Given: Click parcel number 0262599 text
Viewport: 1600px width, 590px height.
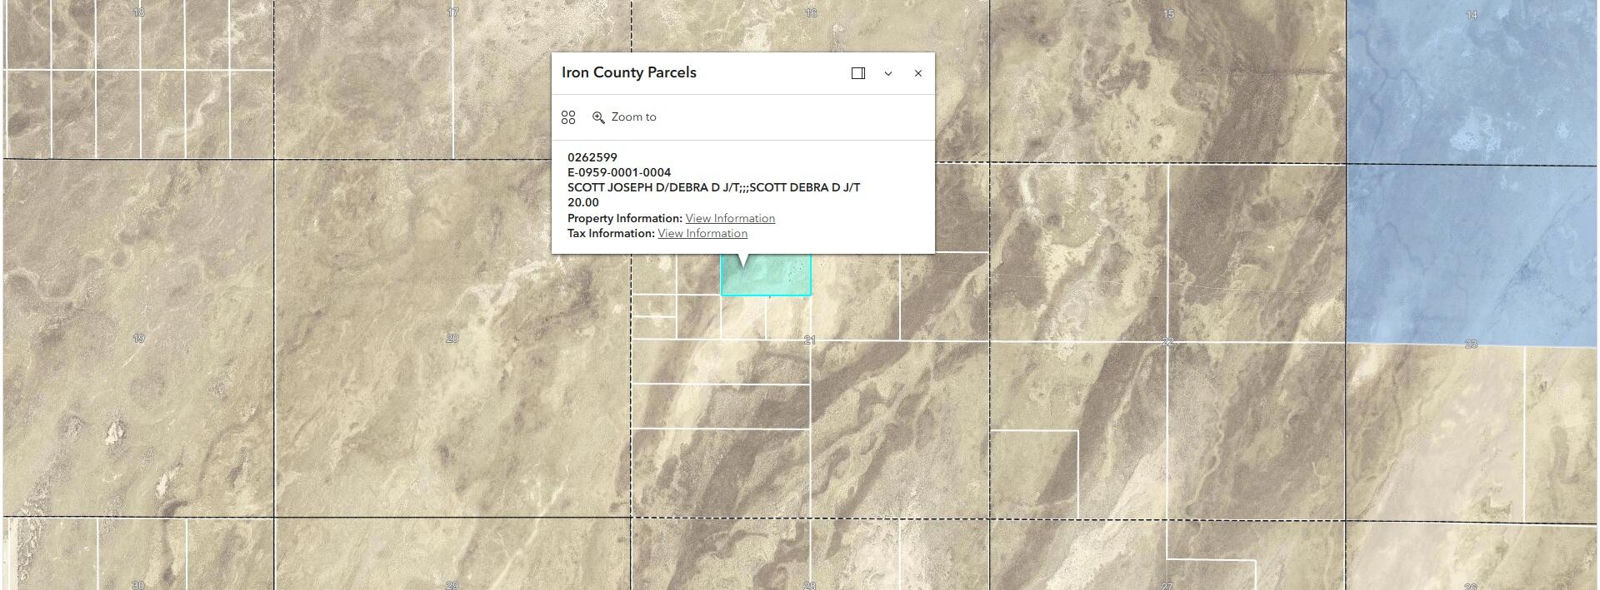Looking at the screenshot, I should pyautogui.click(x=592, y=157).
